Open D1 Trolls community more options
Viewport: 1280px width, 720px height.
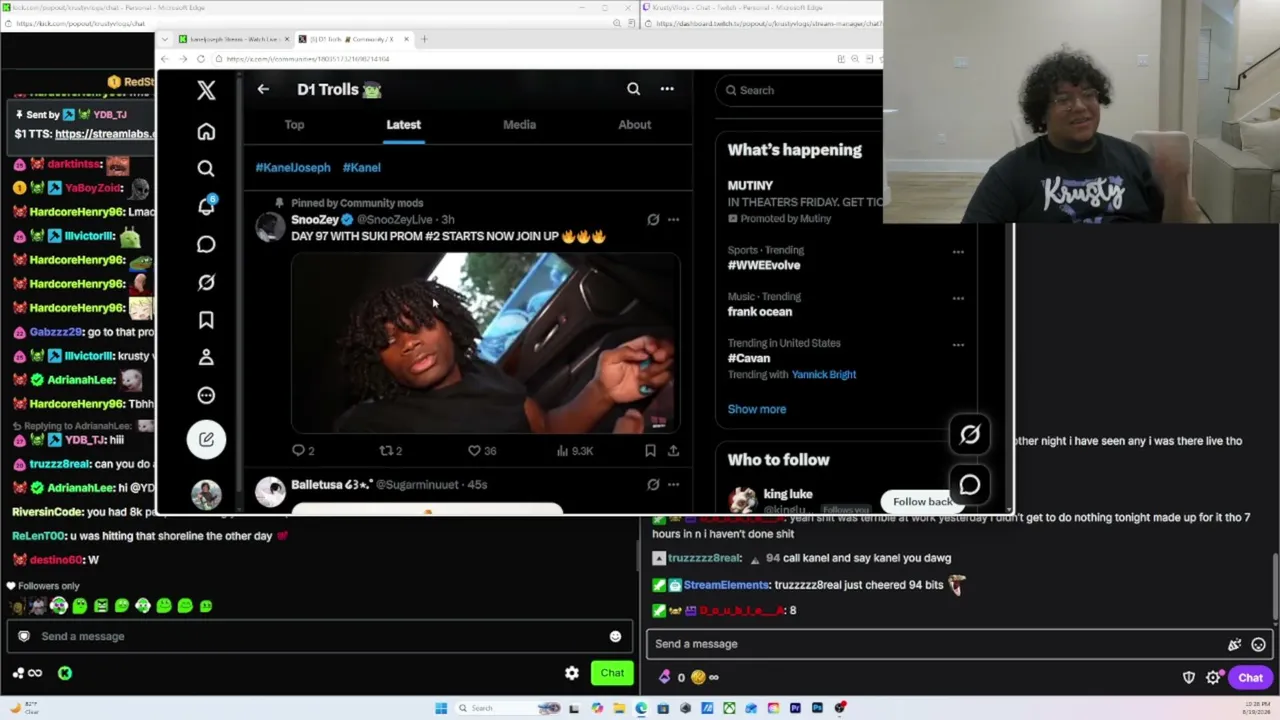point(667,89)
